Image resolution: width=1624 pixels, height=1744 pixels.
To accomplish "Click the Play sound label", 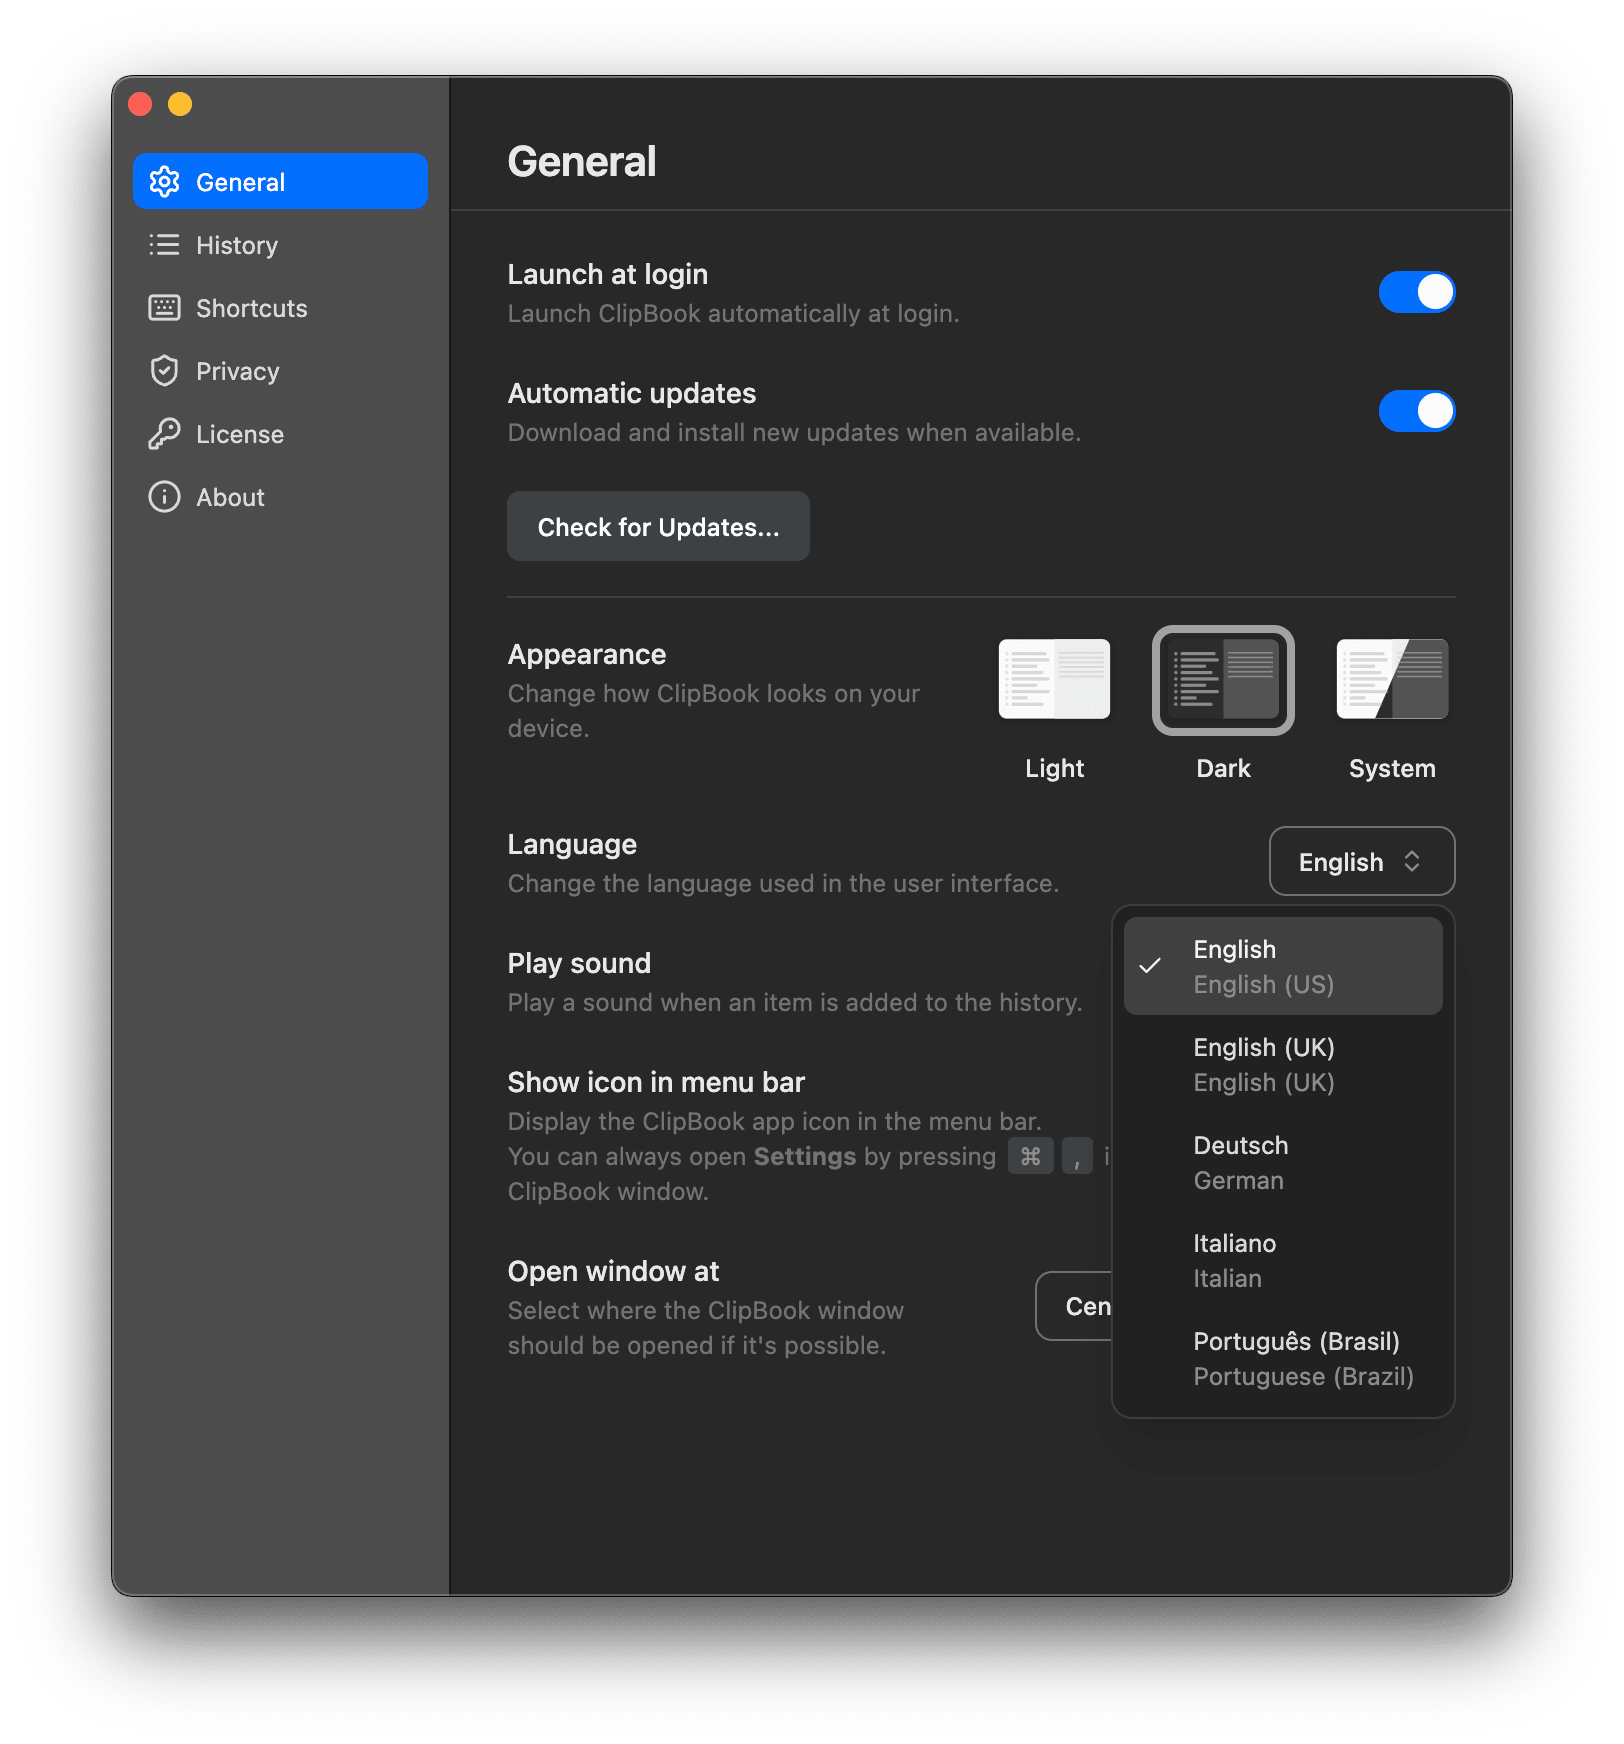I will point(579,963).
